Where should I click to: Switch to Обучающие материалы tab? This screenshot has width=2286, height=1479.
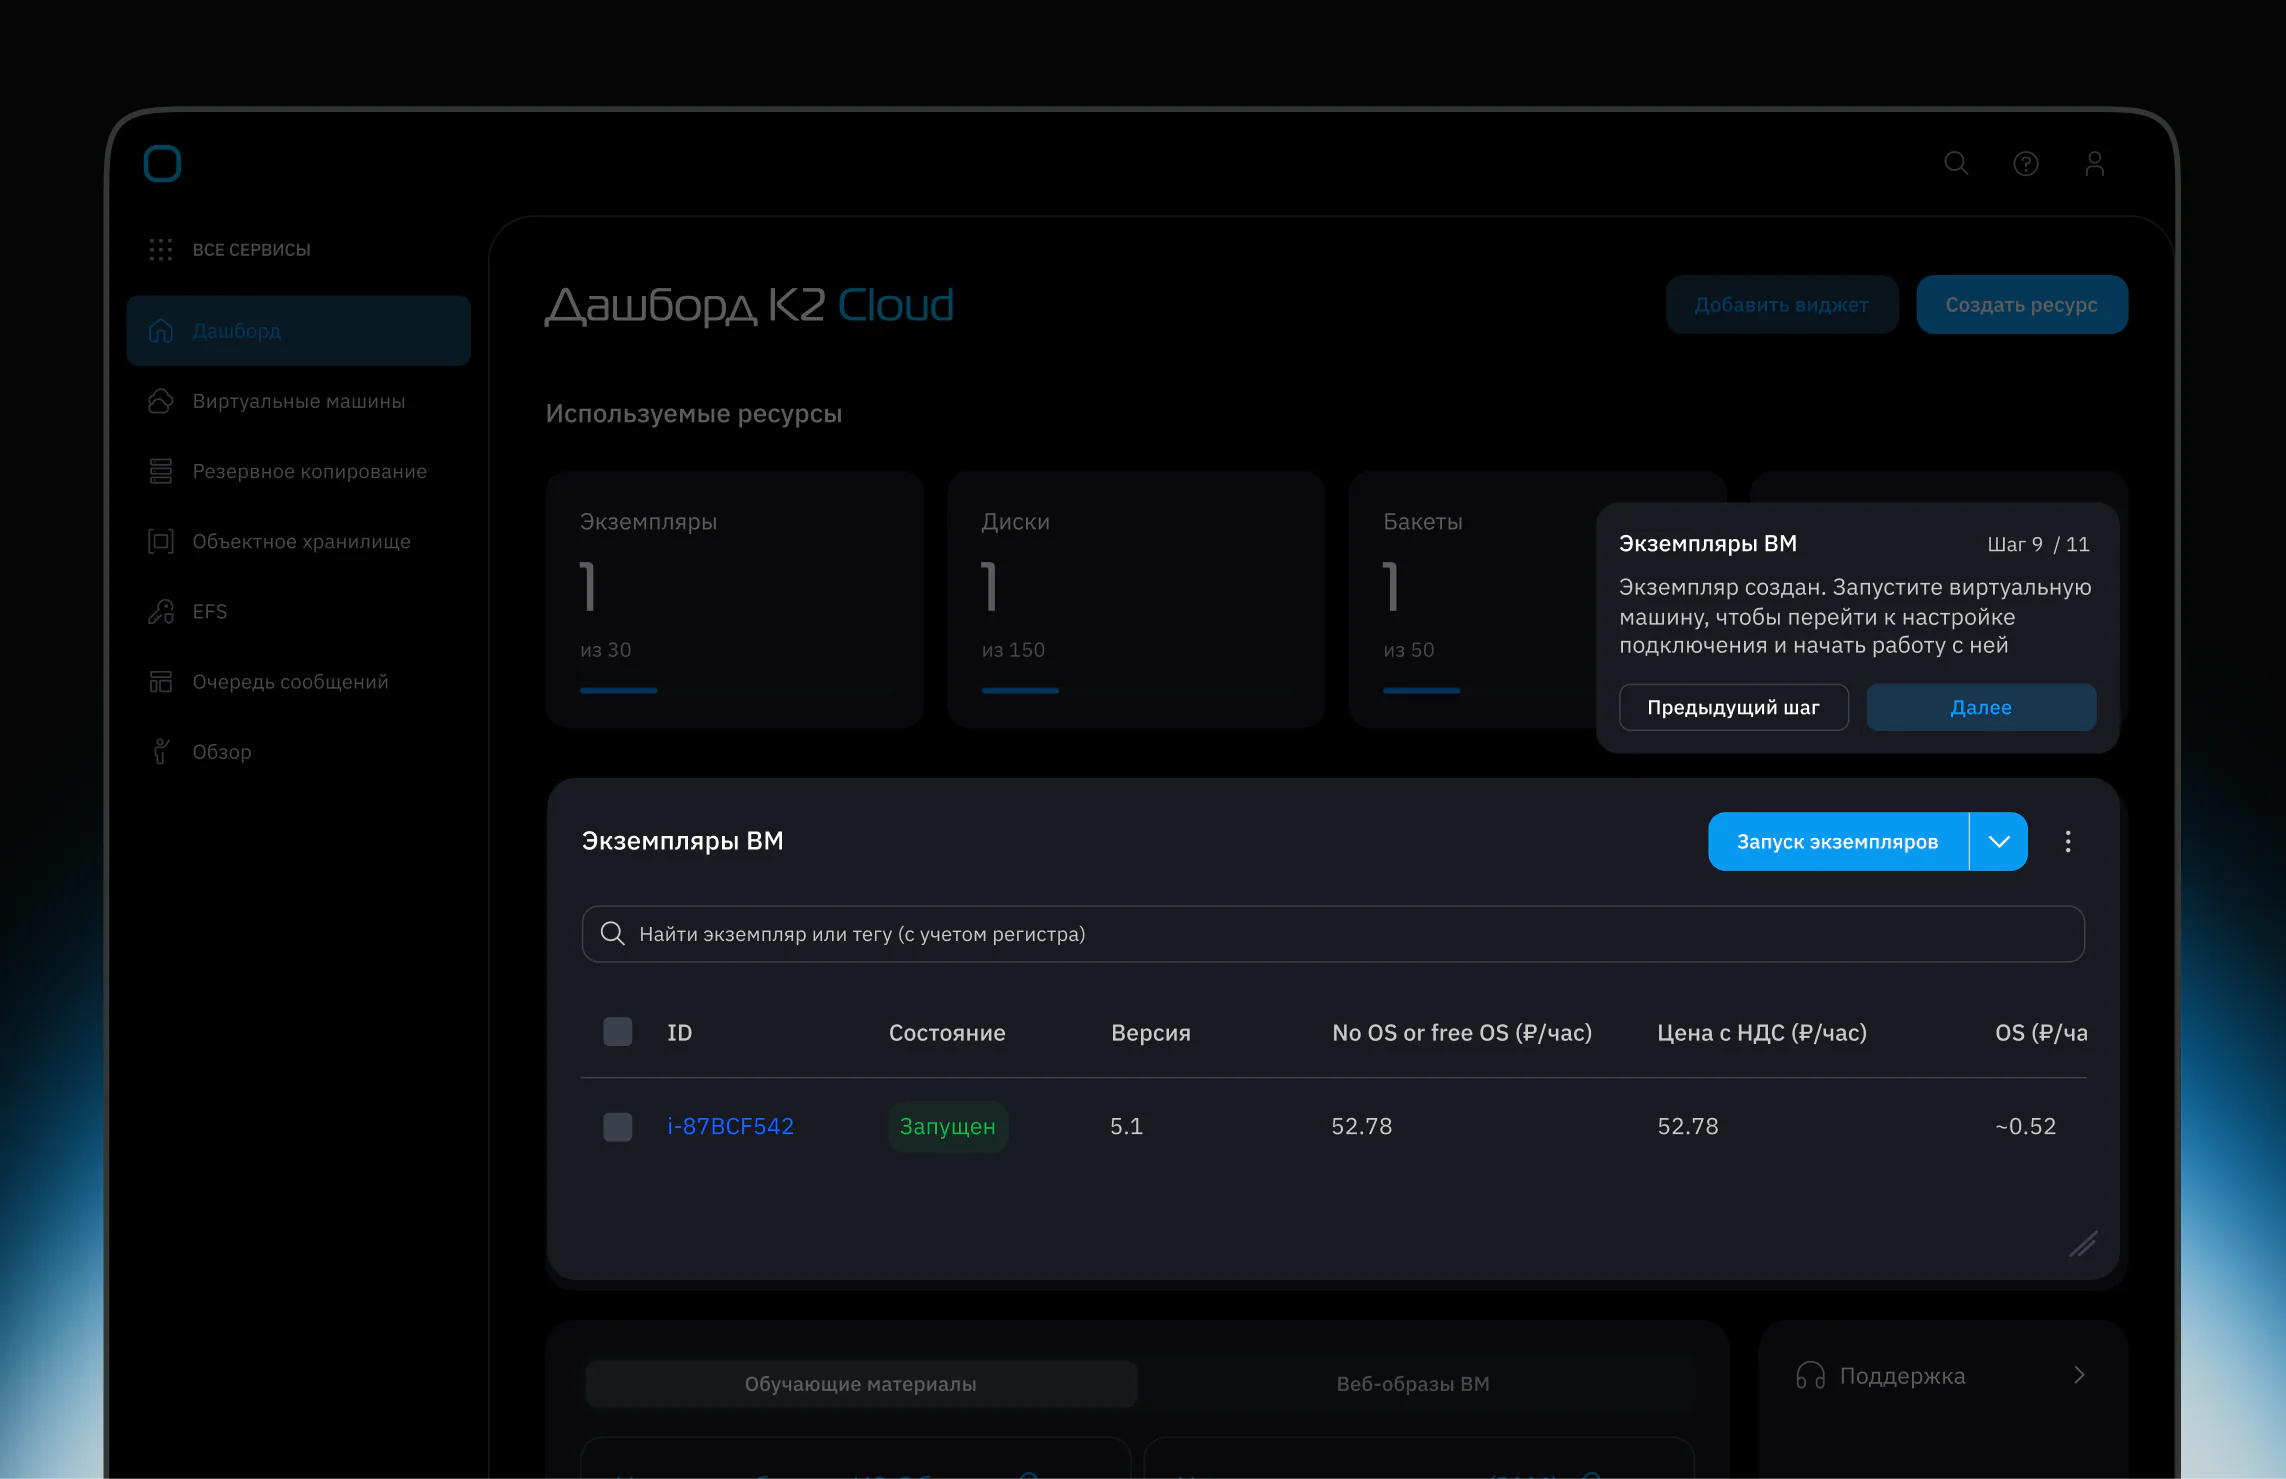(x=860, y=1383)
